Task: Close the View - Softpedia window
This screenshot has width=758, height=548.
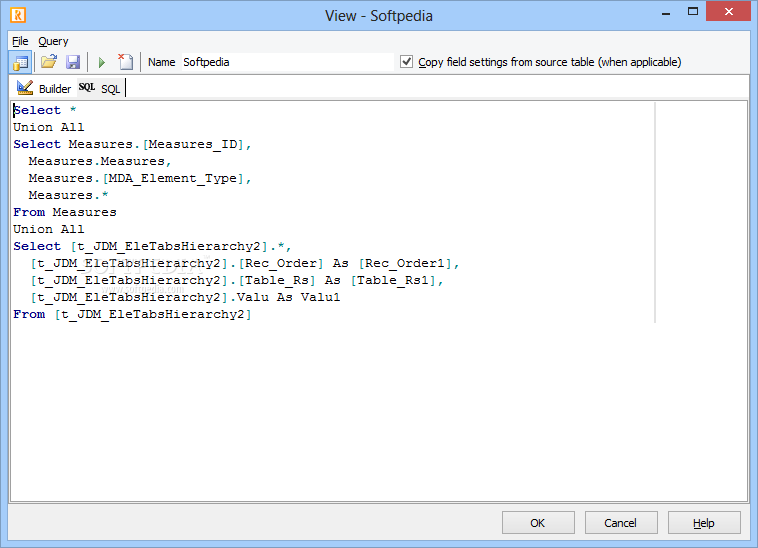Action: point(729,12)
